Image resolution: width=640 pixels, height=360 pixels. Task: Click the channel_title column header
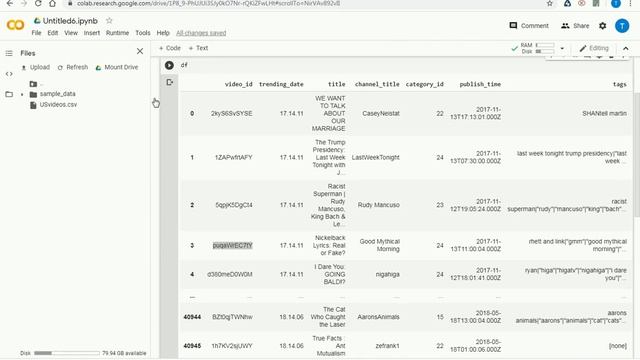pos(377,84)
